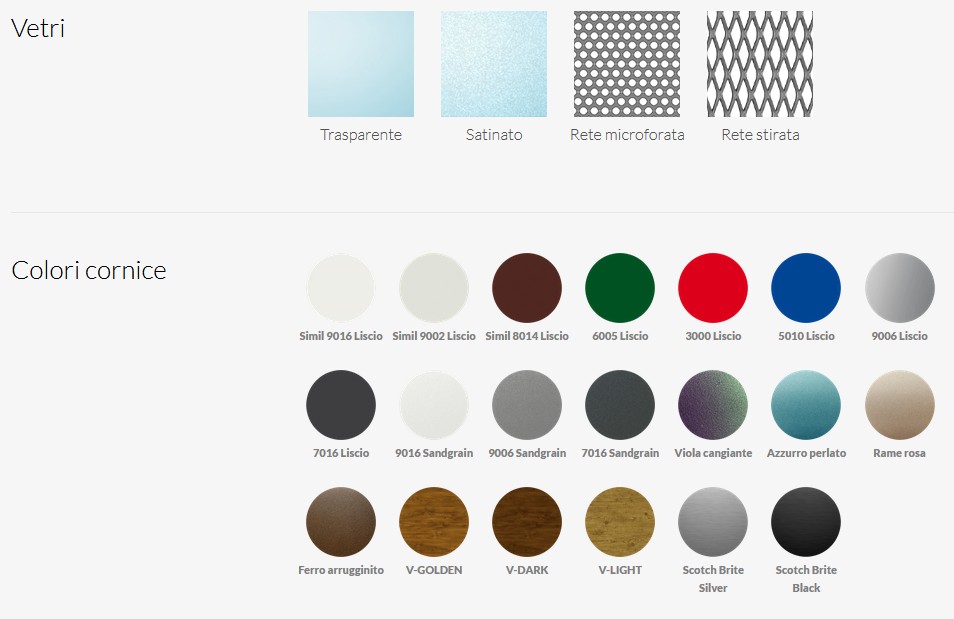The width and height of the screenshot is (954, 619).
Task: Click the V-DARK label
Action: coord(527,570)
